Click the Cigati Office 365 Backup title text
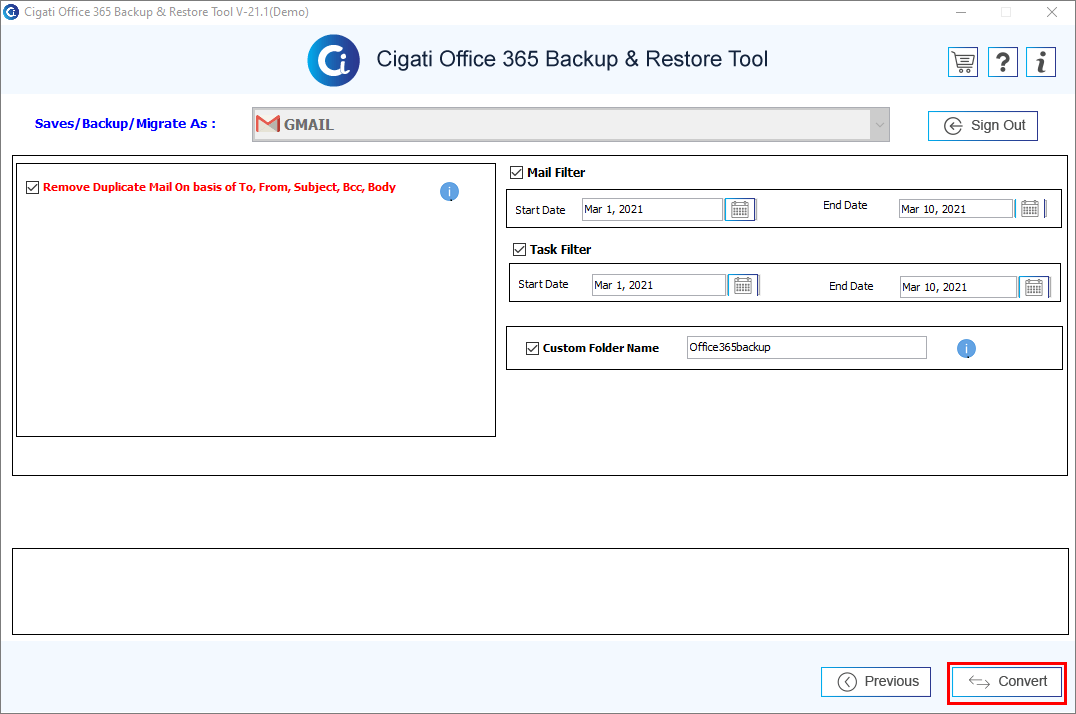1076x714 pixels. point(572,59)
